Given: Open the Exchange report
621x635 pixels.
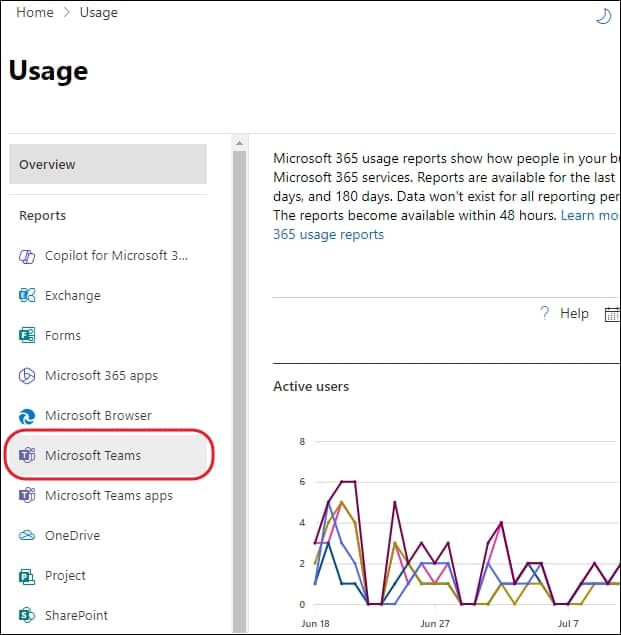Looking at the screenshot, I should 108,296.
